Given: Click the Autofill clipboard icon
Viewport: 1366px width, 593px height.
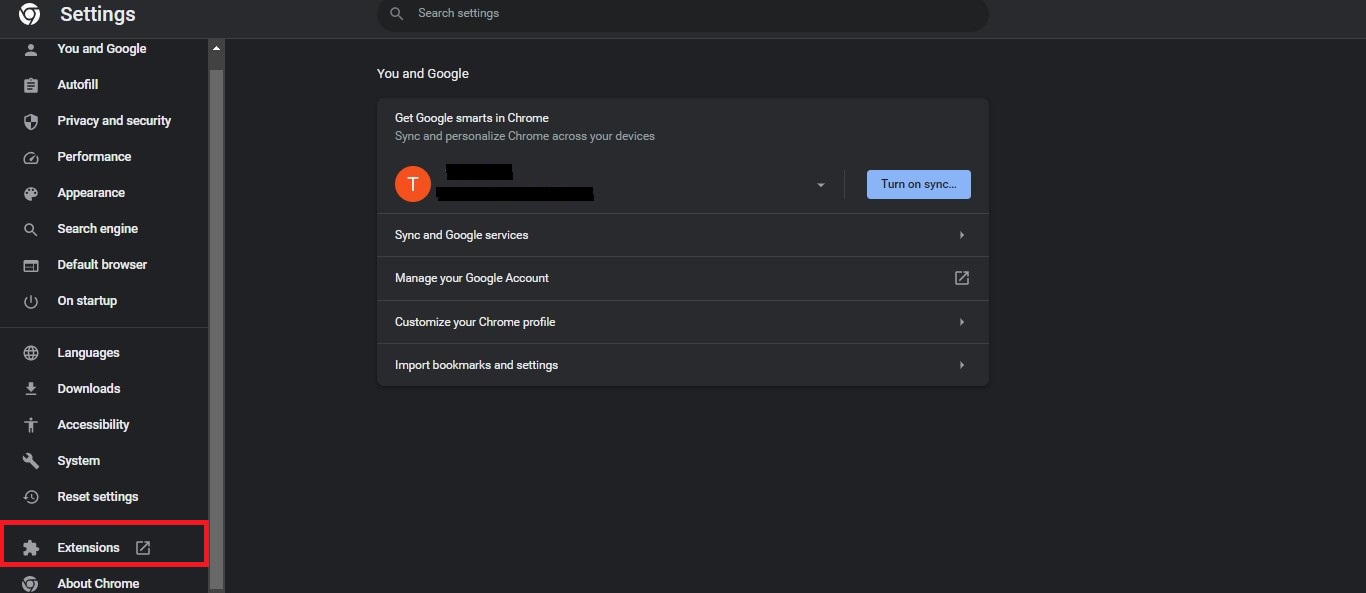Looking at the screenshot, I should tap(31, 85).
